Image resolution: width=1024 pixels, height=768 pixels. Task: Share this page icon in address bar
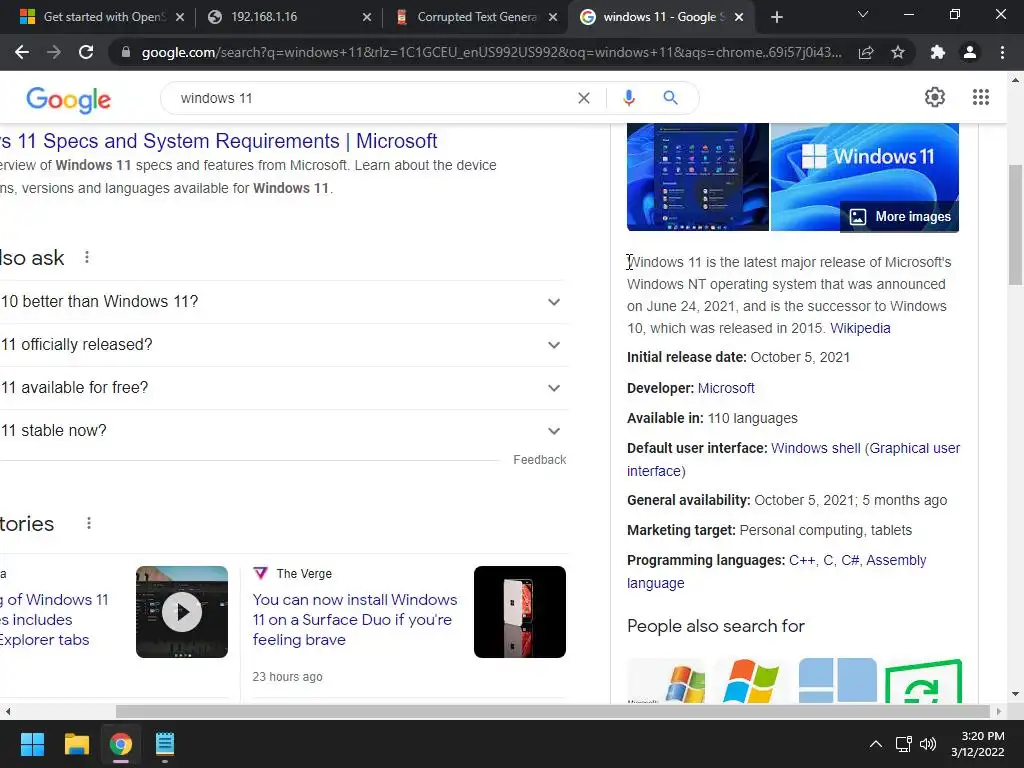pos(866,52)
